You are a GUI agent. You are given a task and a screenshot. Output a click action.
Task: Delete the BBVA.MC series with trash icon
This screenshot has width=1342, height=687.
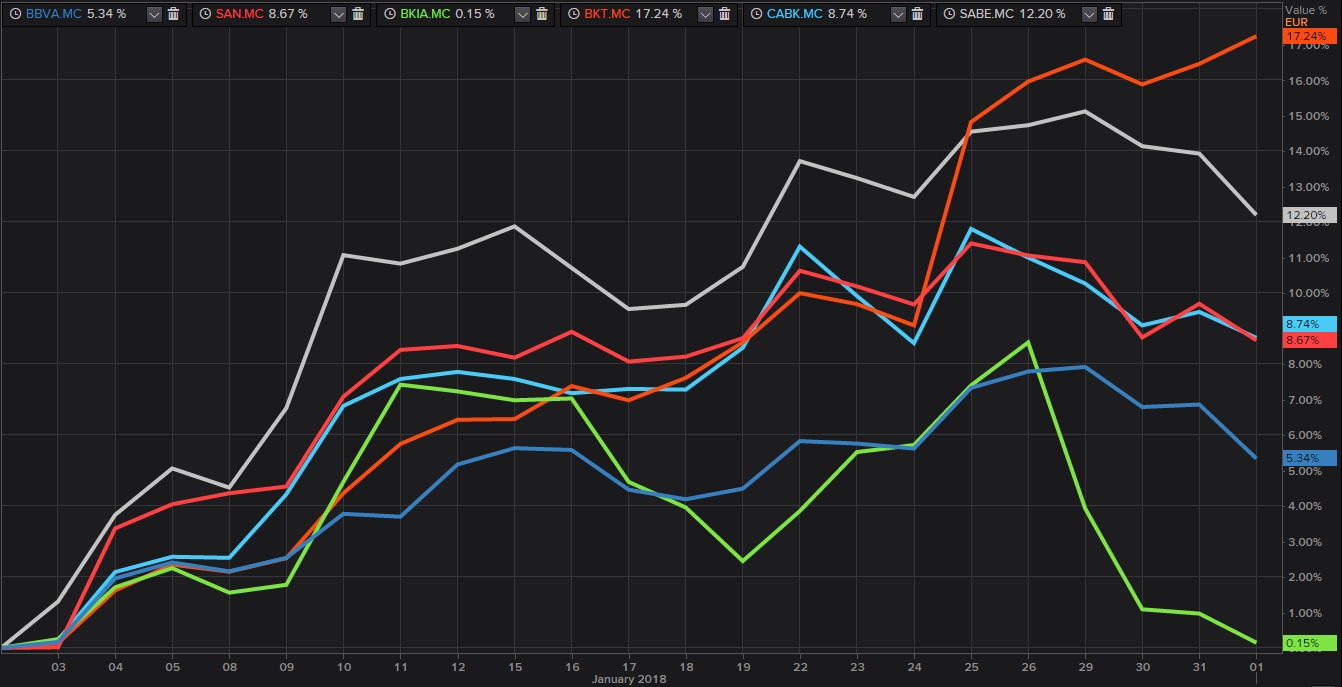174,14
